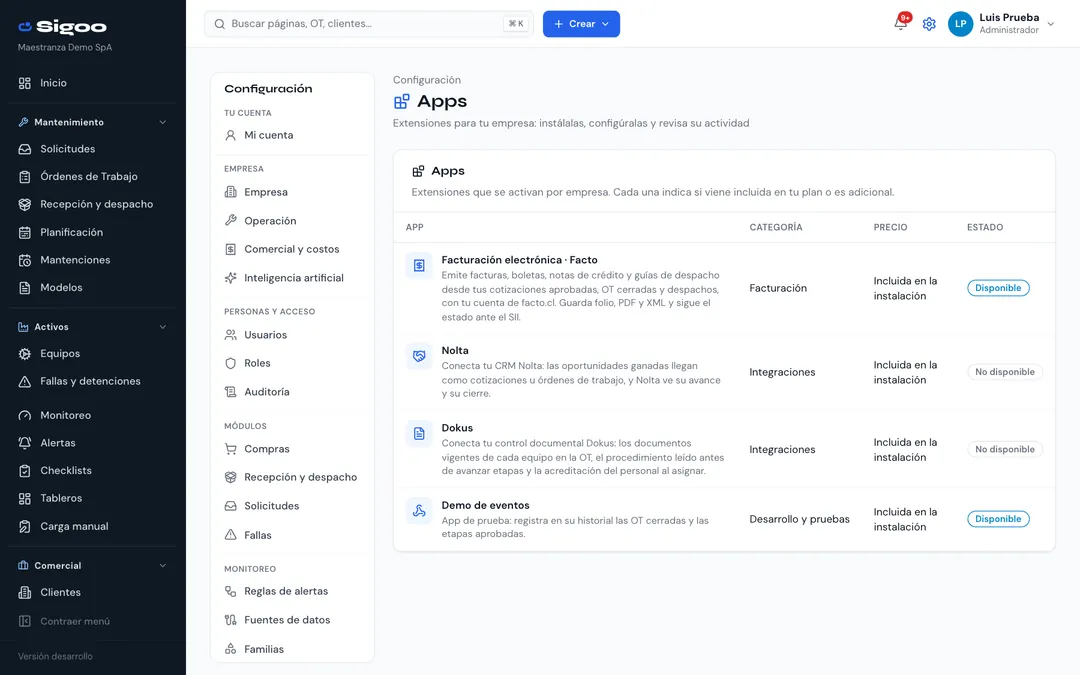Click the Alertas bell icon in sidebar
The height and width of the screenshot is (675, 1080).
coord(25,444)
